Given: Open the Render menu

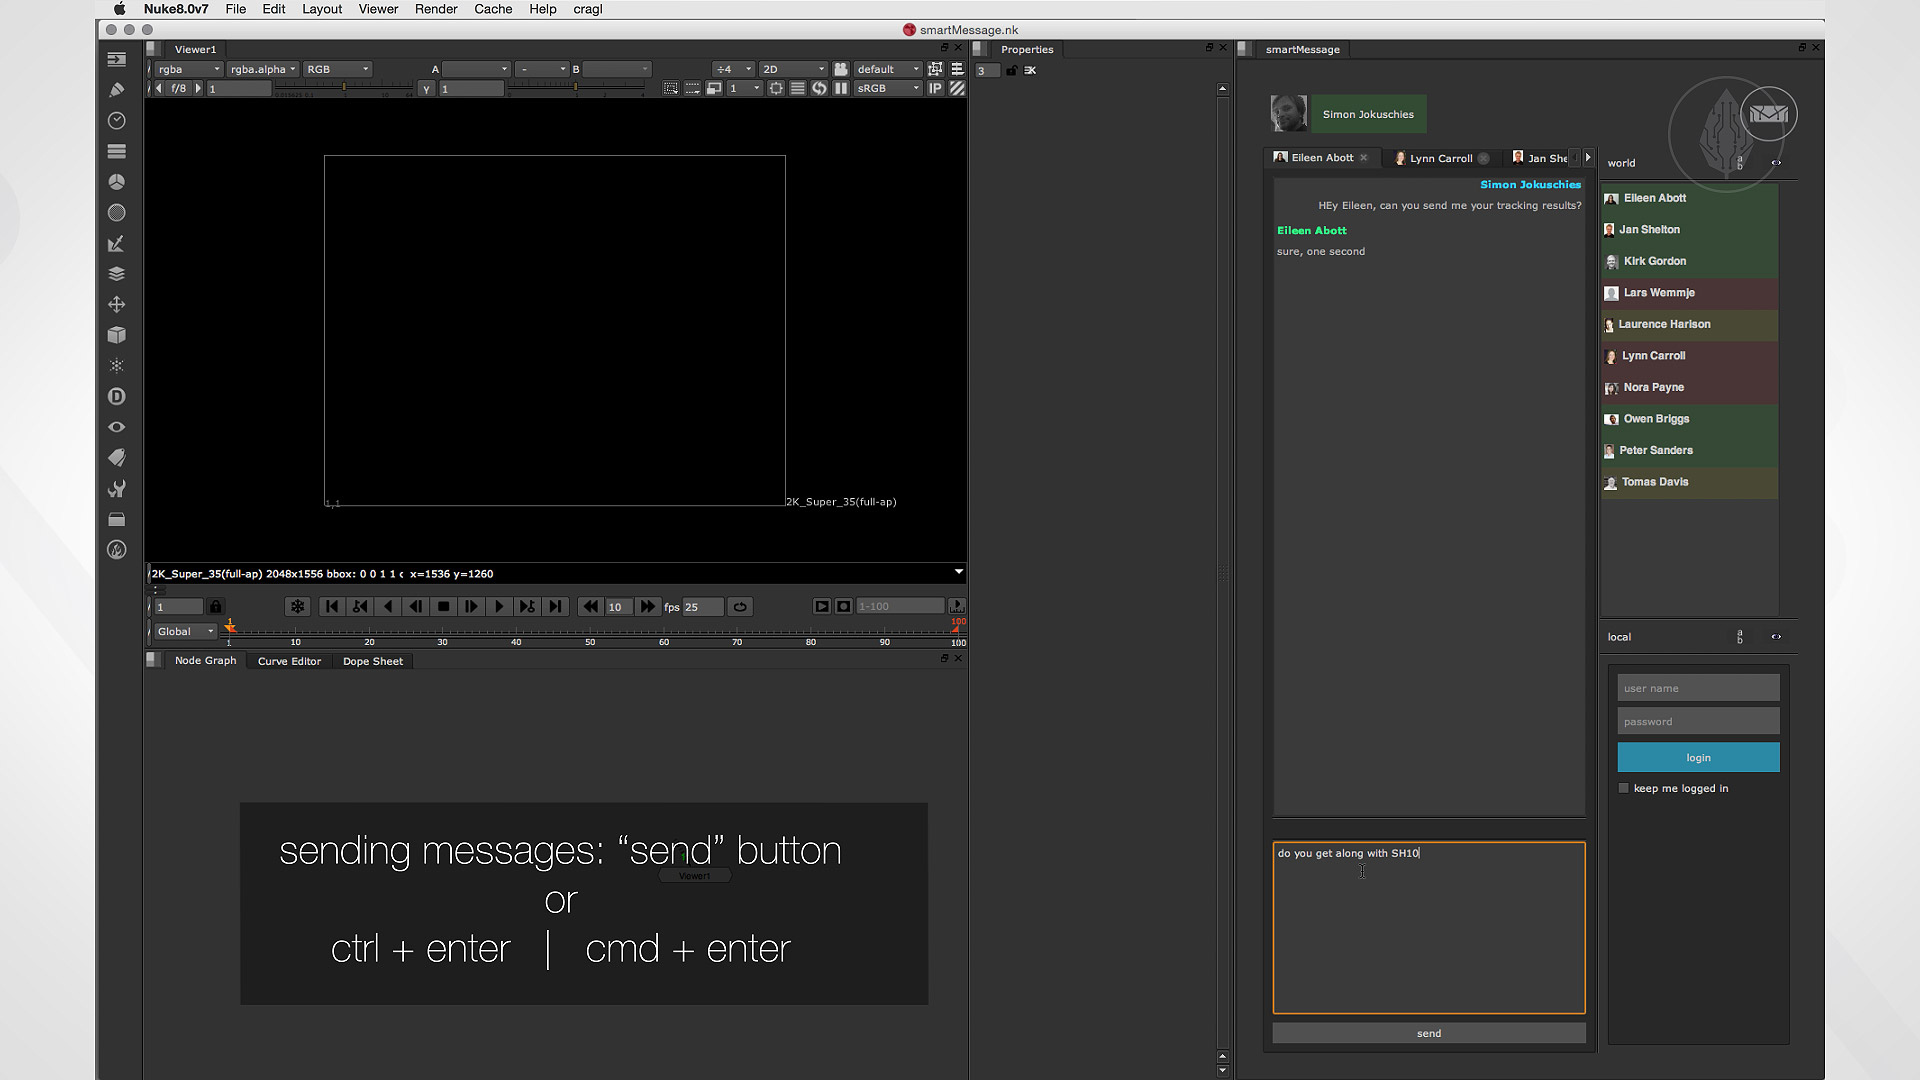Looking at the screenshot, I should (x=436, y=9).
